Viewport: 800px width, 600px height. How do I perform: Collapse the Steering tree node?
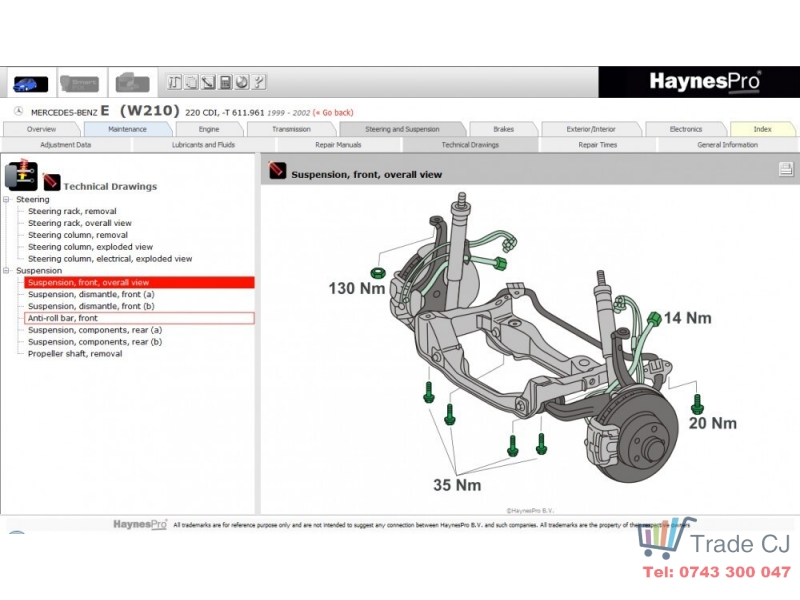pos(7,199)
